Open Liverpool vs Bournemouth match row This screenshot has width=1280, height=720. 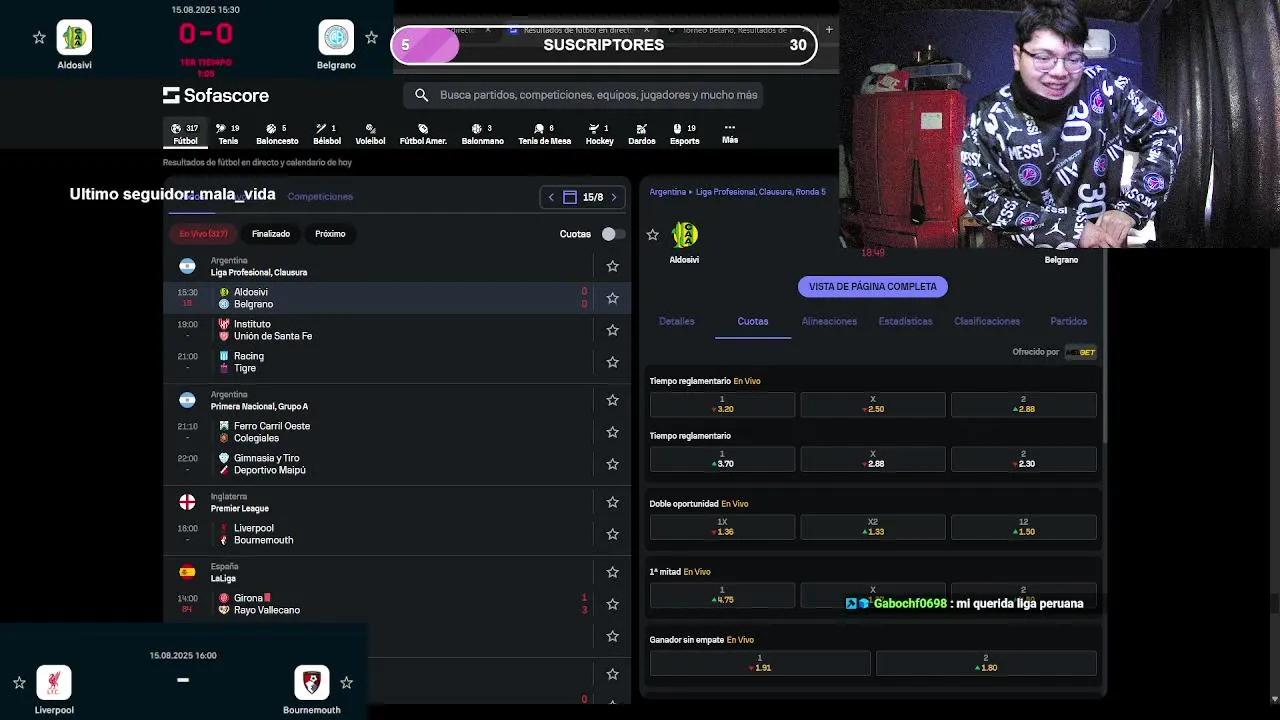(397, 534)
